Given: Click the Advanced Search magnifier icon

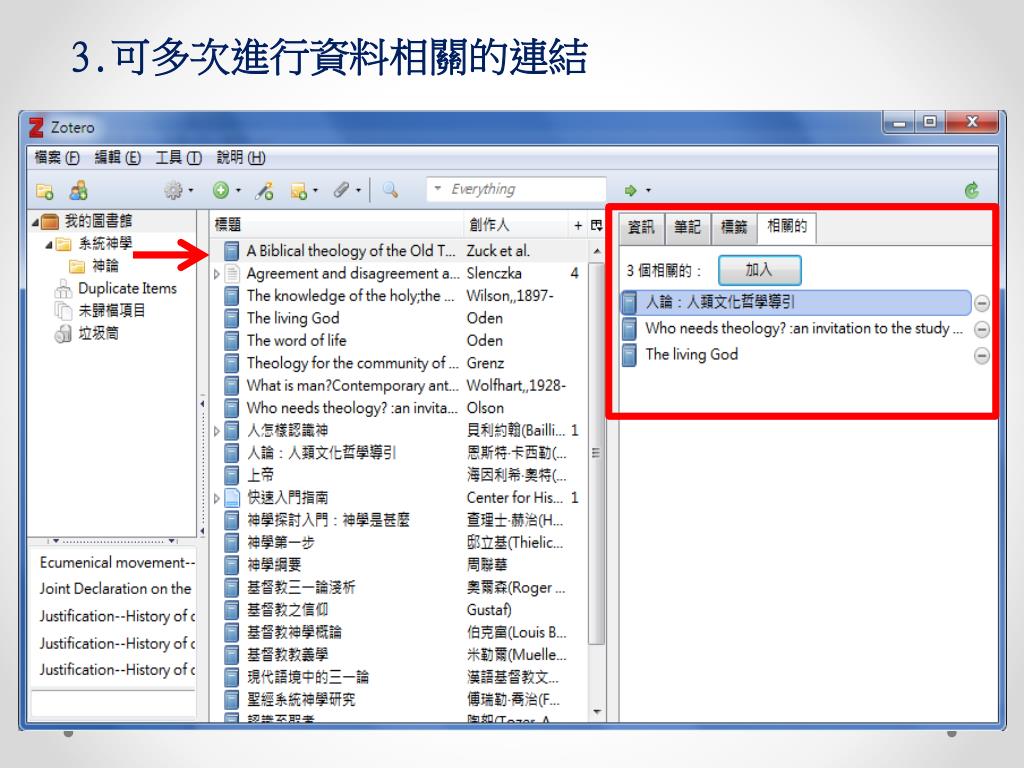Looking at the screenshot, I should (391, 190).
